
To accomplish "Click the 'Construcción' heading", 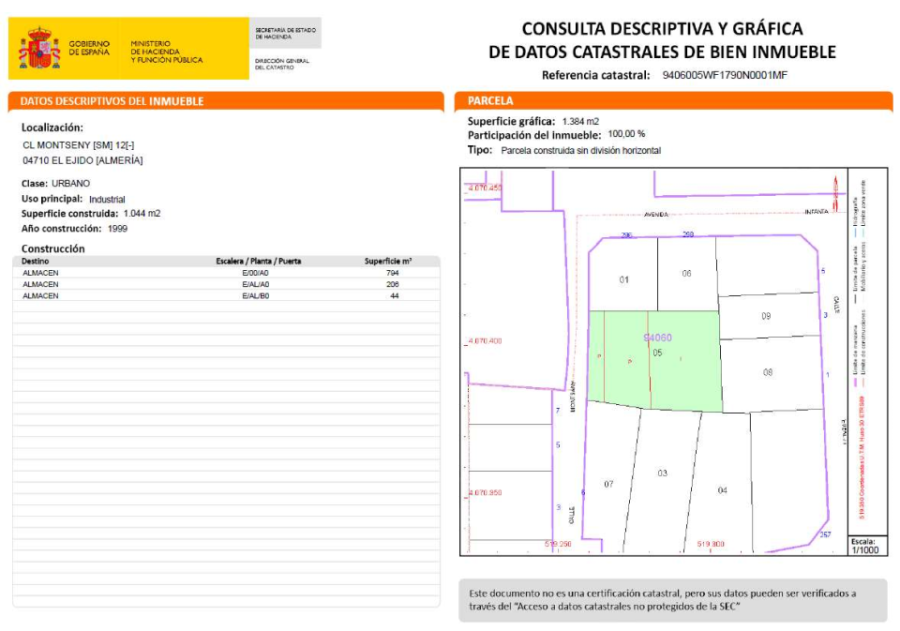I will coord(53,249).
